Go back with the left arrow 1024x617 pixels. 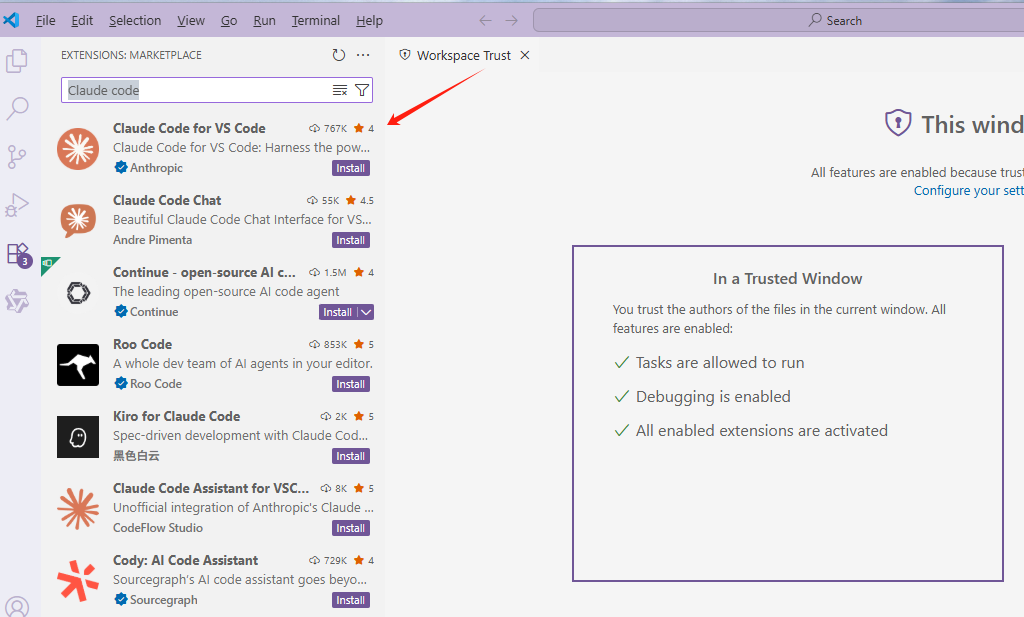coord(485,21)
